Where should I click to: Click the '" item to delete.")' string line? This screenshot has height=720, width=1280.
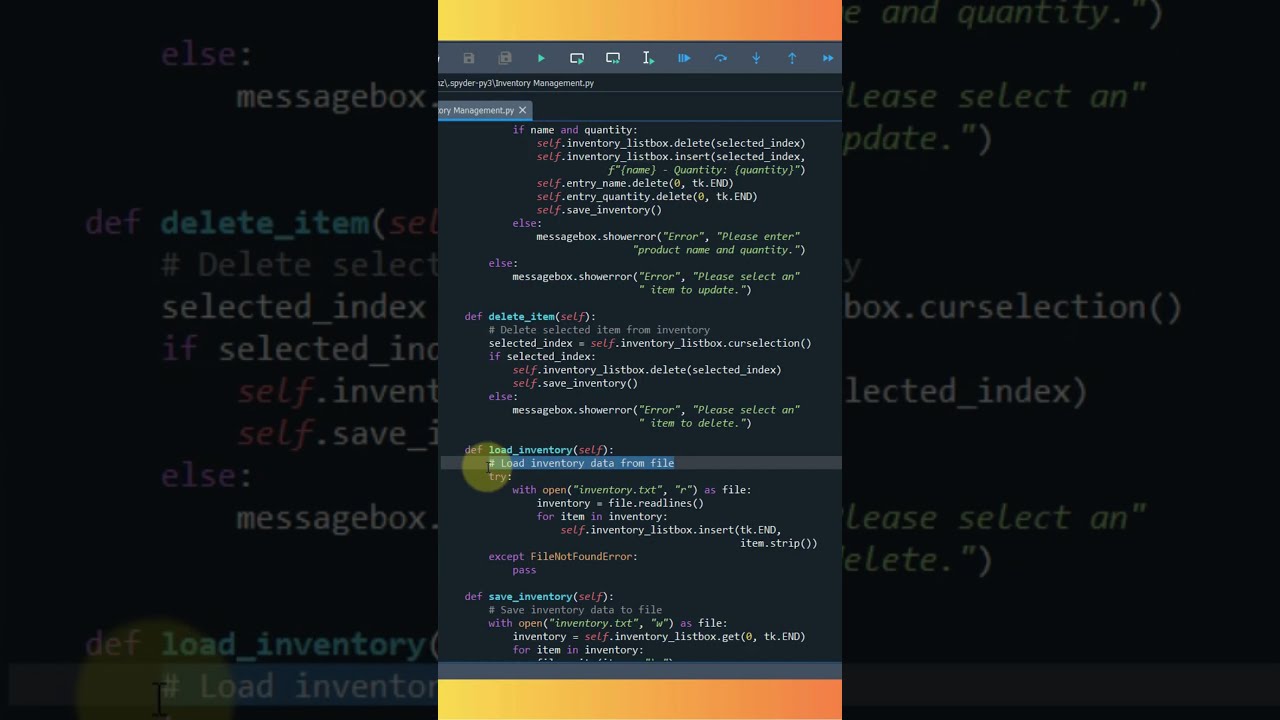coord(695,423)
